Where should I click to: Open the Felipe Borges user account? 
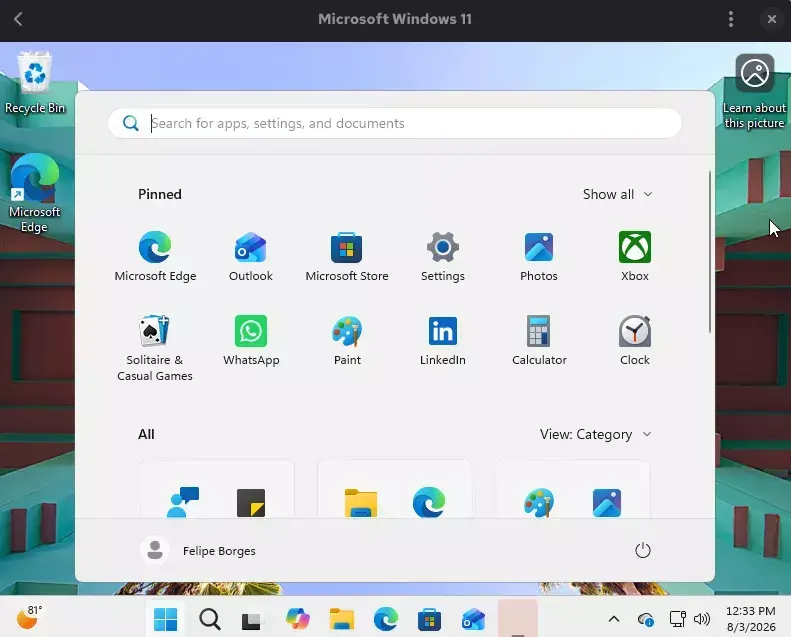coord(198,550)
